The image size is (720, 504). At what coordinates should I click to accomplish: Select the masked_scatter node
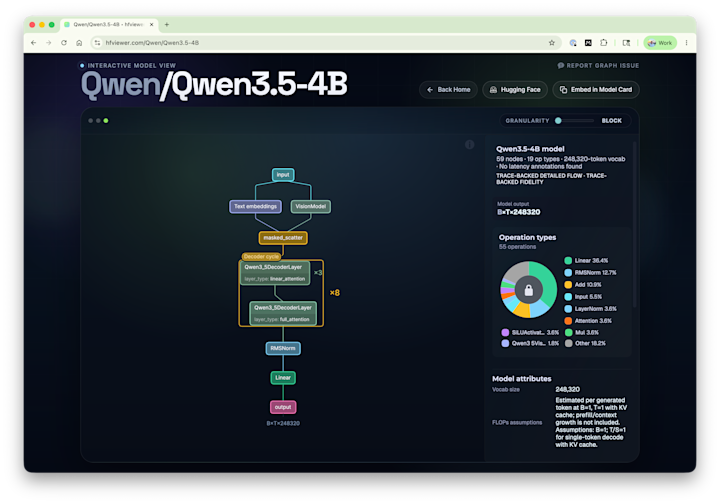(x=283, y=238)
